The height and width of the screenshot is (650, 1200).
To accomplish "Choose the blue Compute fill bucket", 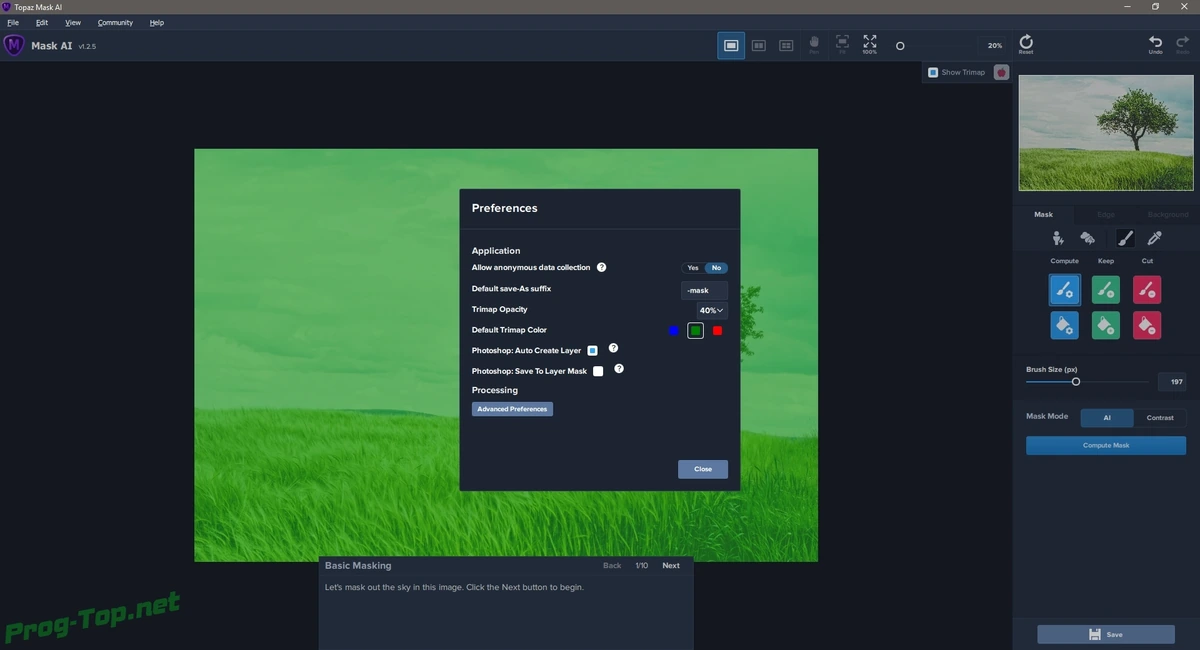I will [1065, 325].
